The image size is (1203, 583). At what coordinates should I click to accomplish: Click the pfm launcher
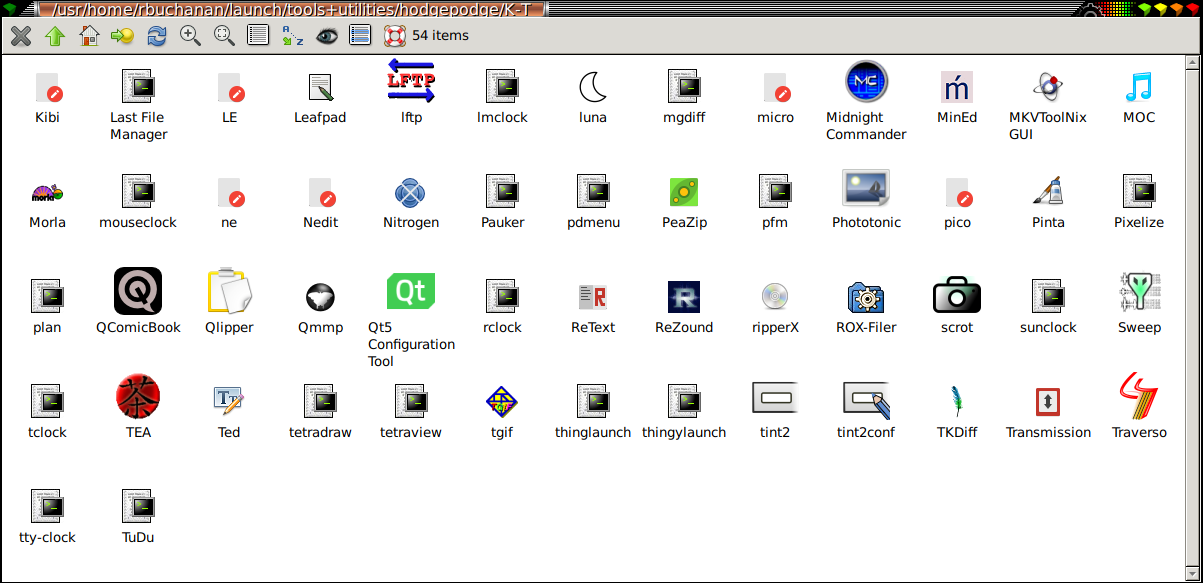click(x=775, y=192)
